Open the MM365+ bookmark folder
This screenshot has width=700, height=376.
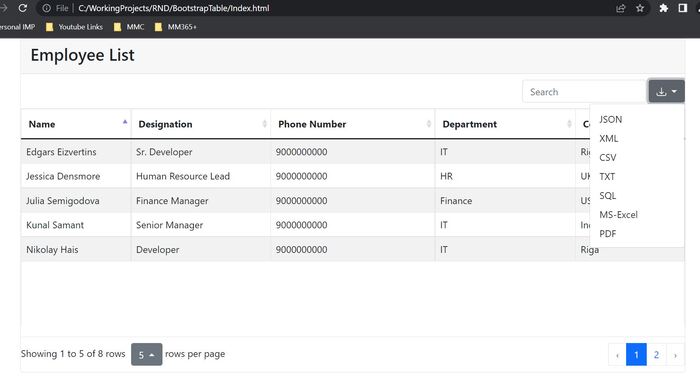pos(175,27)
